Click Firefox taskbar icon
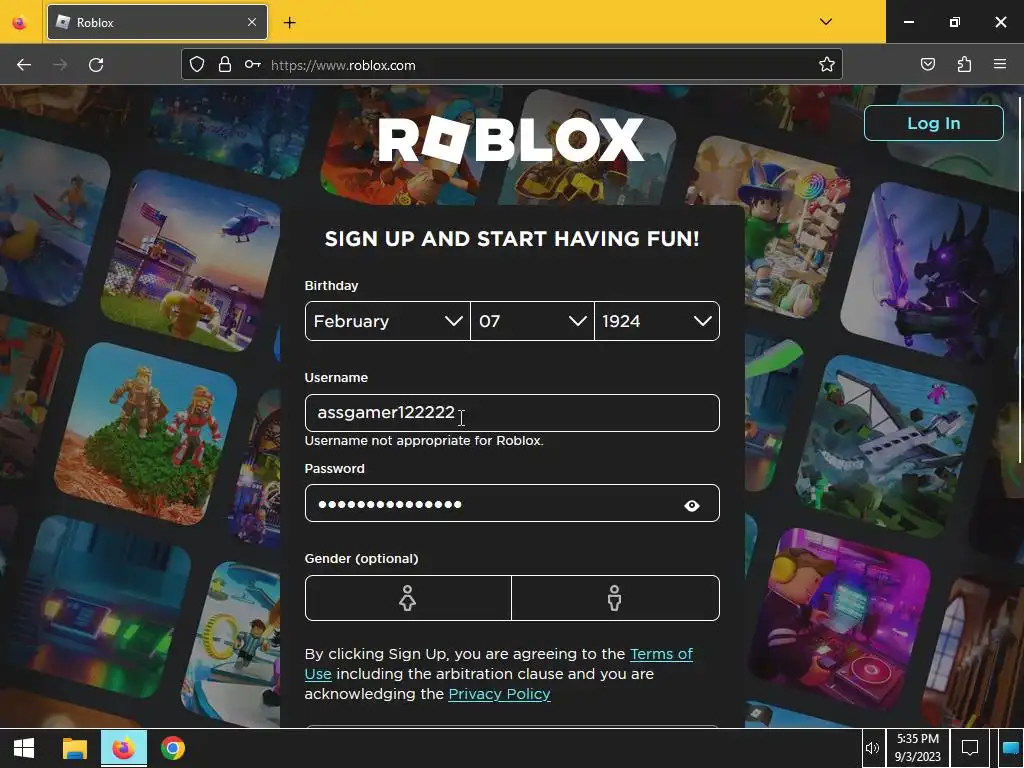 pyautogui.click(x=123, y=748)
